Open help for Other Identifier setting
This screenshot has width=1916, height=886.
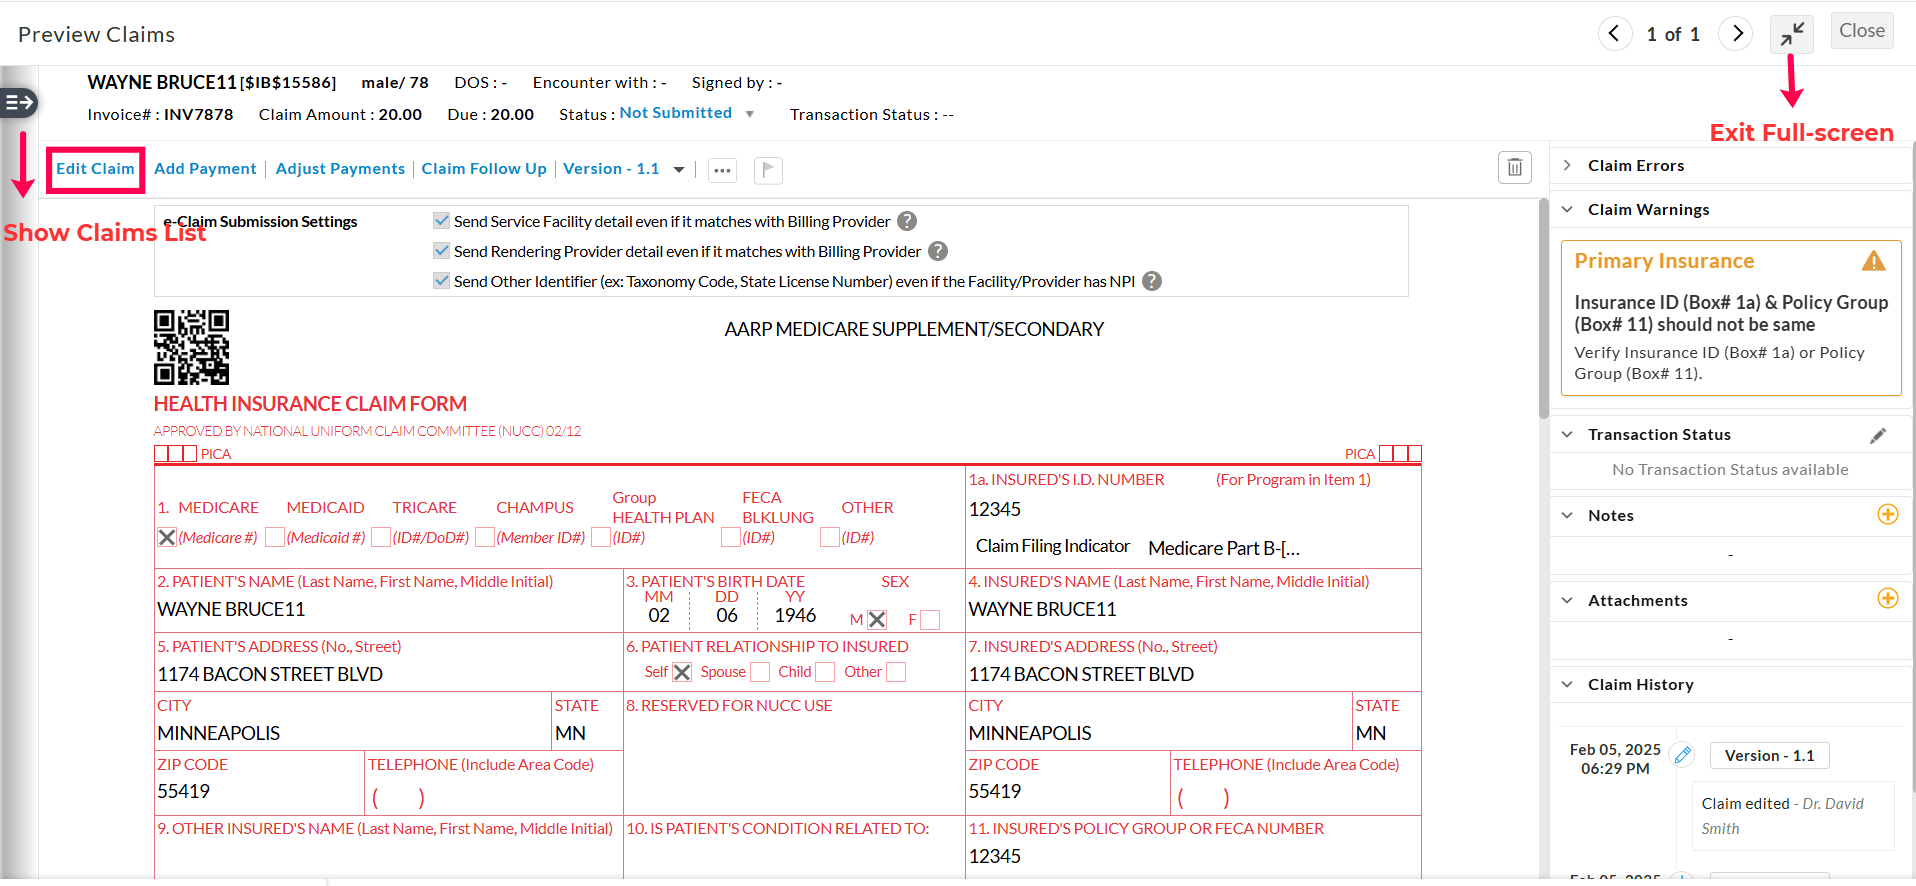[x=1152, y=281]
